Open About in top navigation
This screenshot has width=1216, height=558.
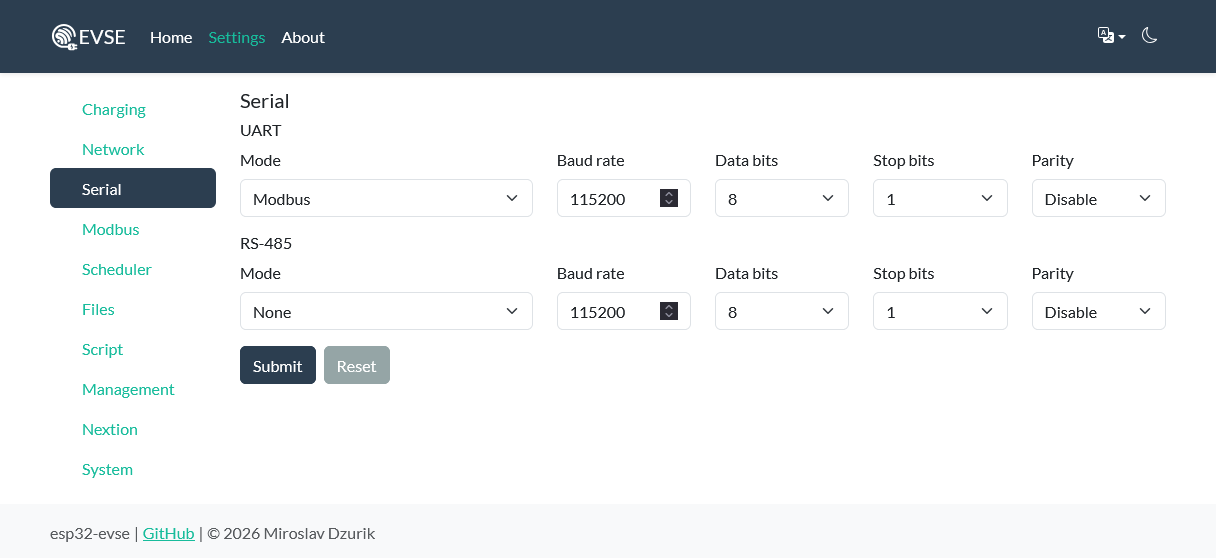(x=303, y=37)
